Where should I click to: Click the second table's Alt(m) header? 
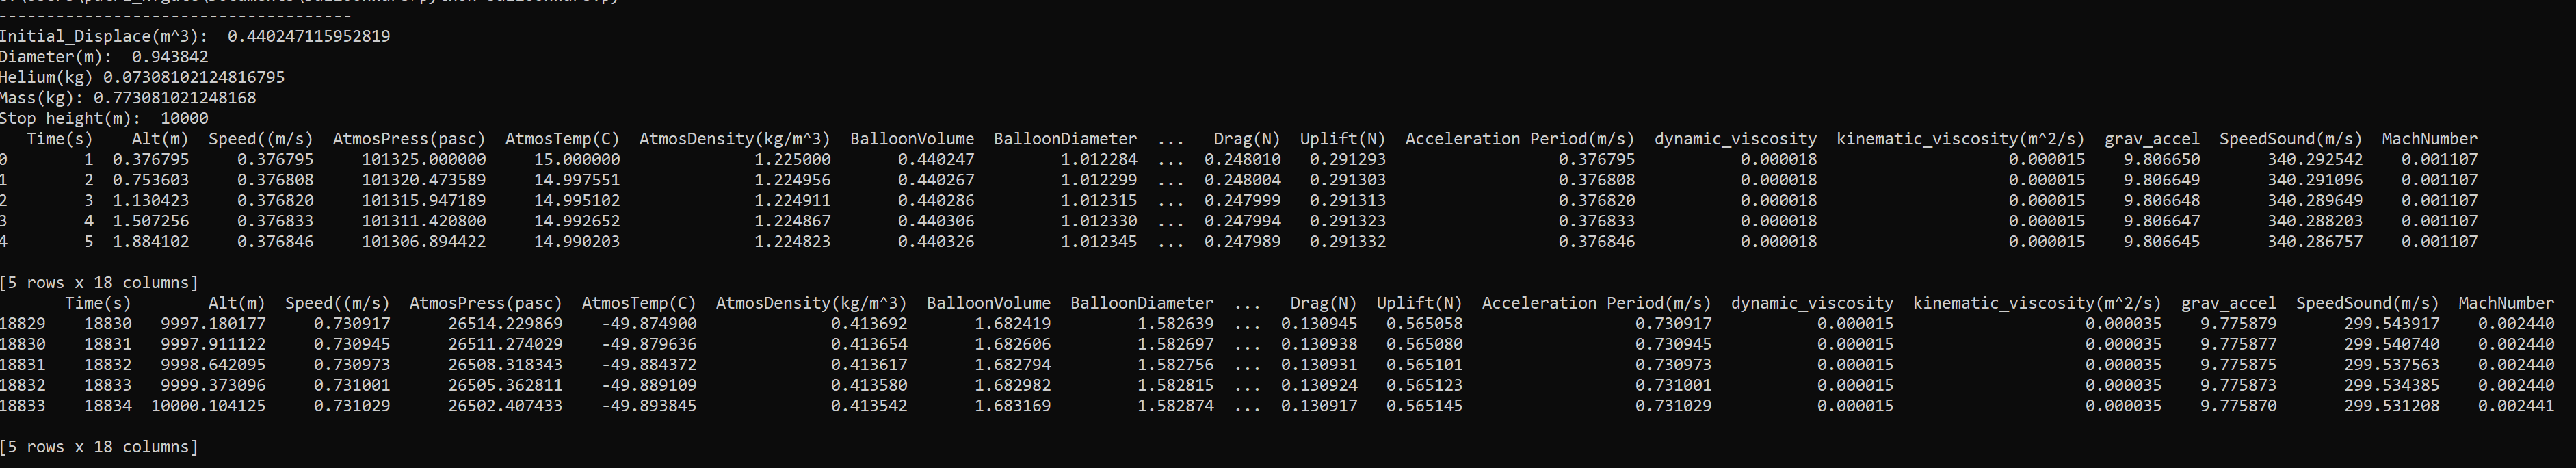pos(237,303)
